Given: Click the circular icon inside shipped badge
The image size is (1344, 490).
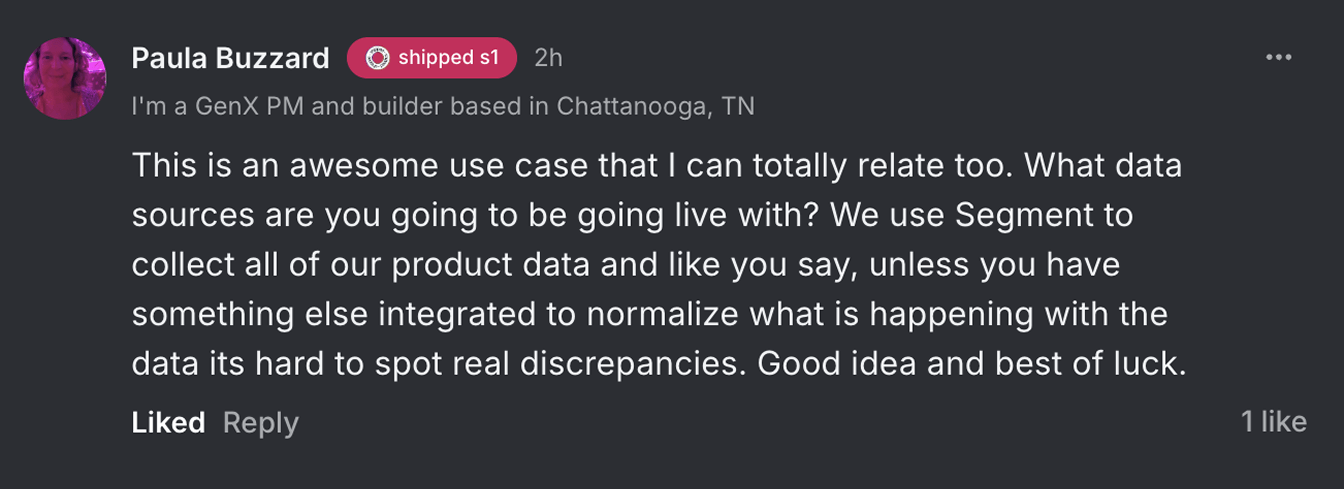Looking at the screenshot, I should [x=377, y=58].
